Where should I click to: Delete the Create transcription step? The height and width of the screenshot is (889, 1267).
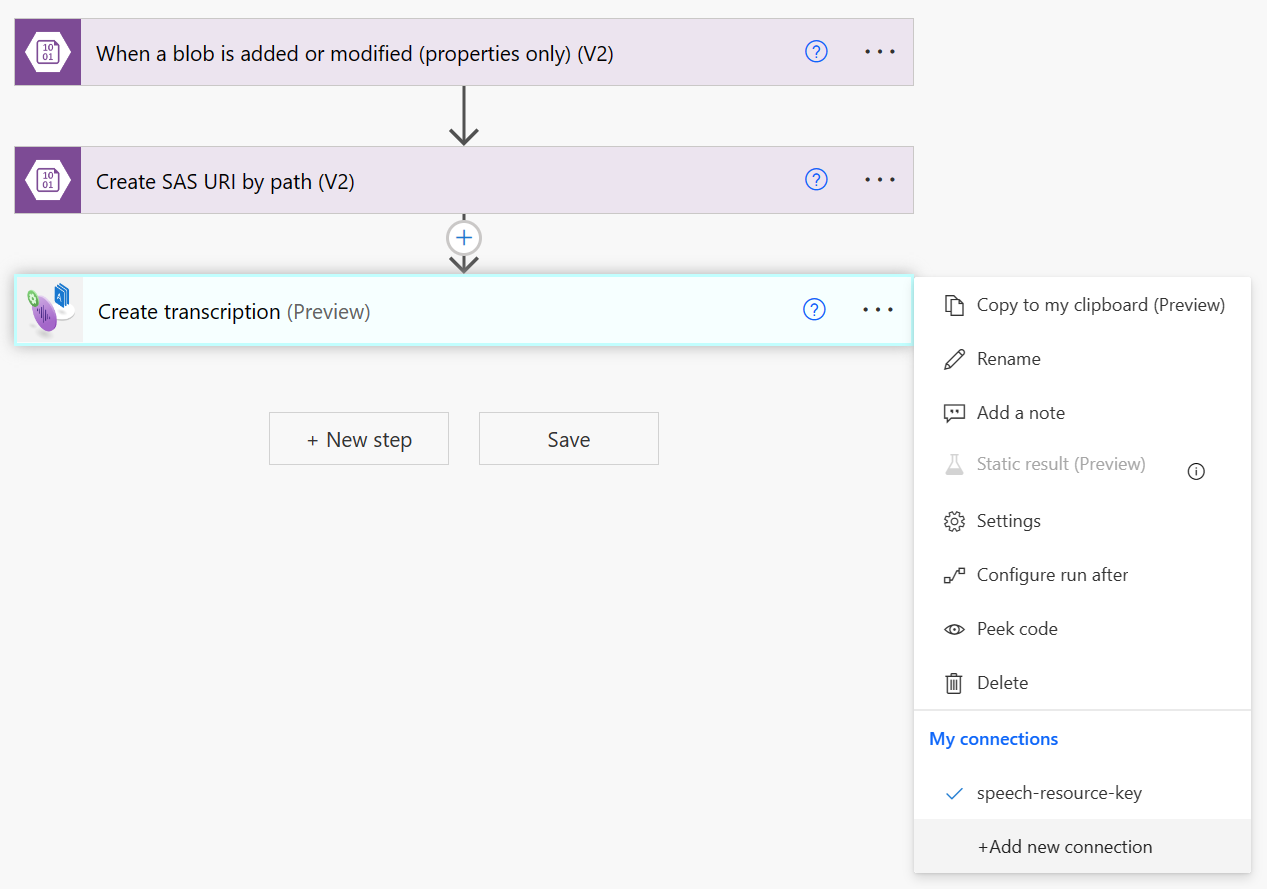tap(1002, 683)
